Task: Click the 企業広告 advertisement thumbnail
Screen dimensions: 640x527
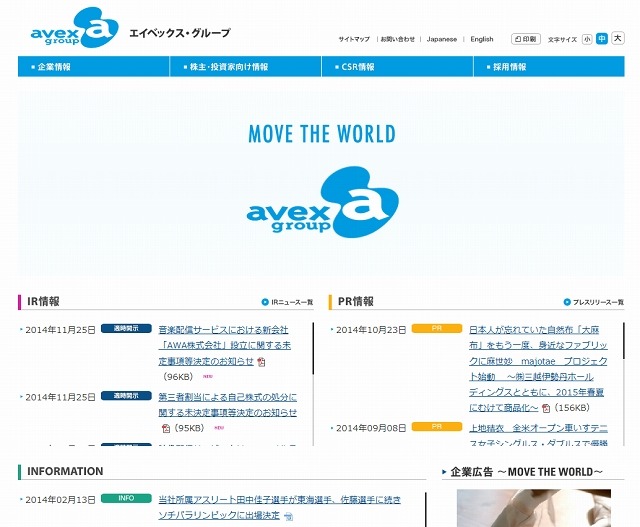Action: click(534, 508)
